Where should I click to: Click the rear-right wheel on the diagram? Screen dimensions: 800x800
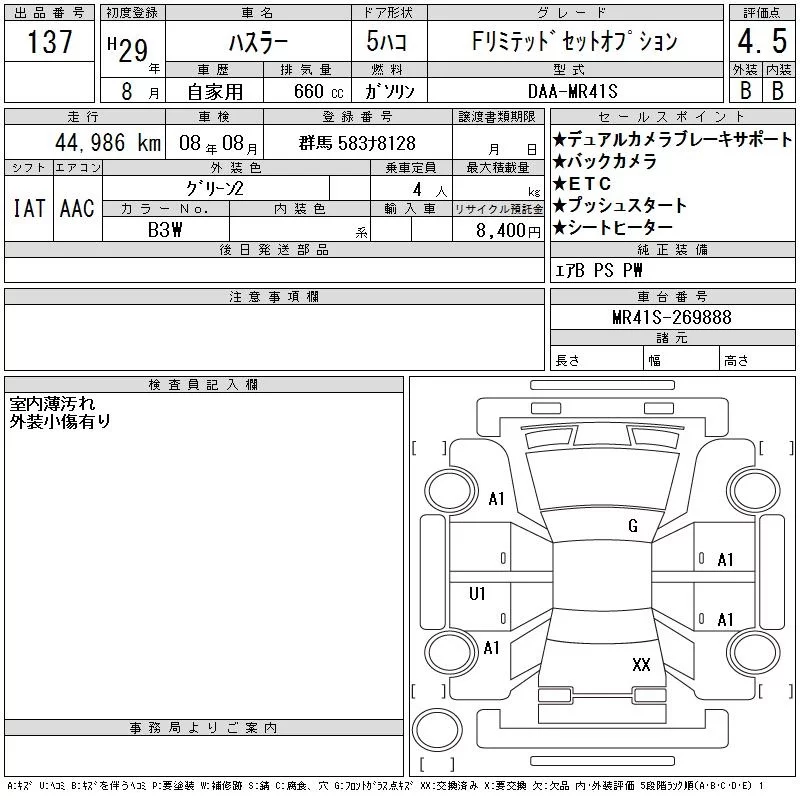[754, 653]
